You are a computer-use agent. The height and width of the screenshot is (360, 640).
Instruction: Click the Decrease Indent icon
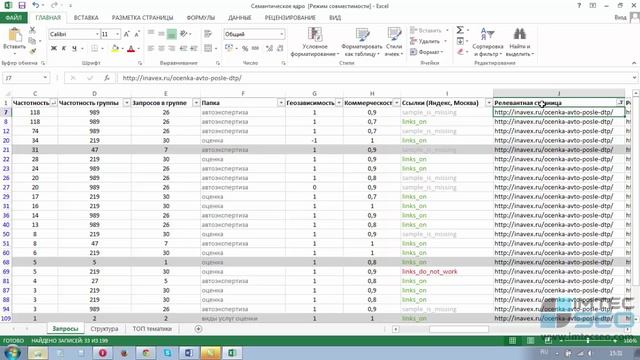click(183, 49)
